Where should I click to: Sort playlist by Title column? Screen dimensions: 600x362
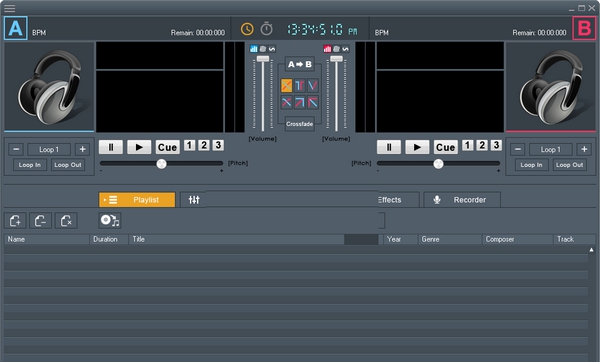(x=236, y=240)
